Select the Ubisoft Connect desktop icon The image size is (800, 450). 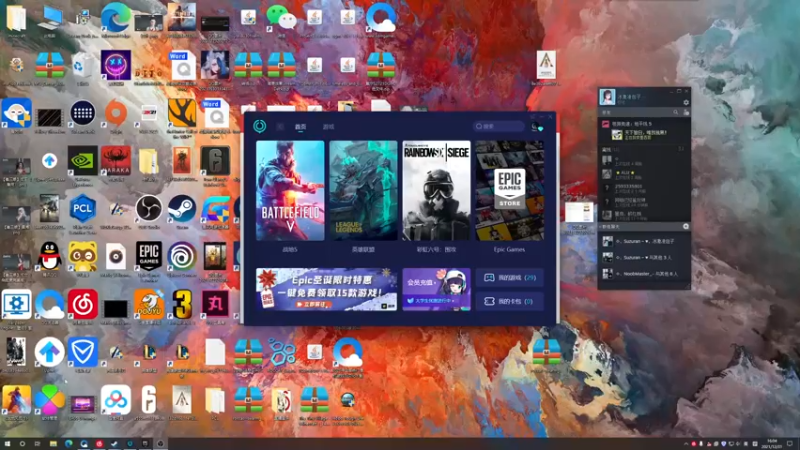point(182,259)
